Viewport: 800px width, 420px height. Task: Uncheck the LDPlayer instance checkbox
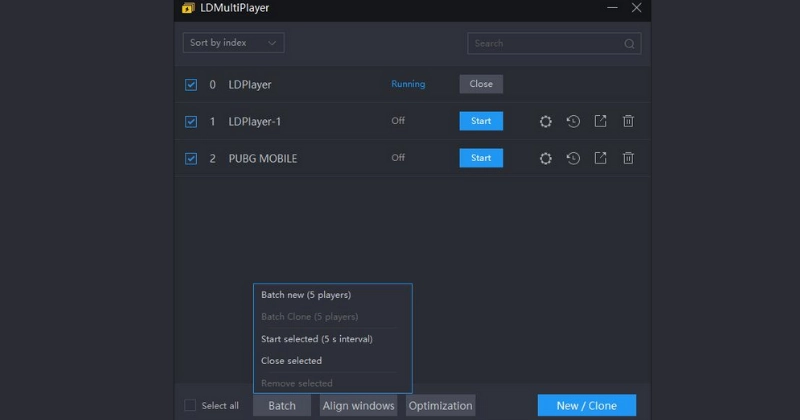click(191, 85)
